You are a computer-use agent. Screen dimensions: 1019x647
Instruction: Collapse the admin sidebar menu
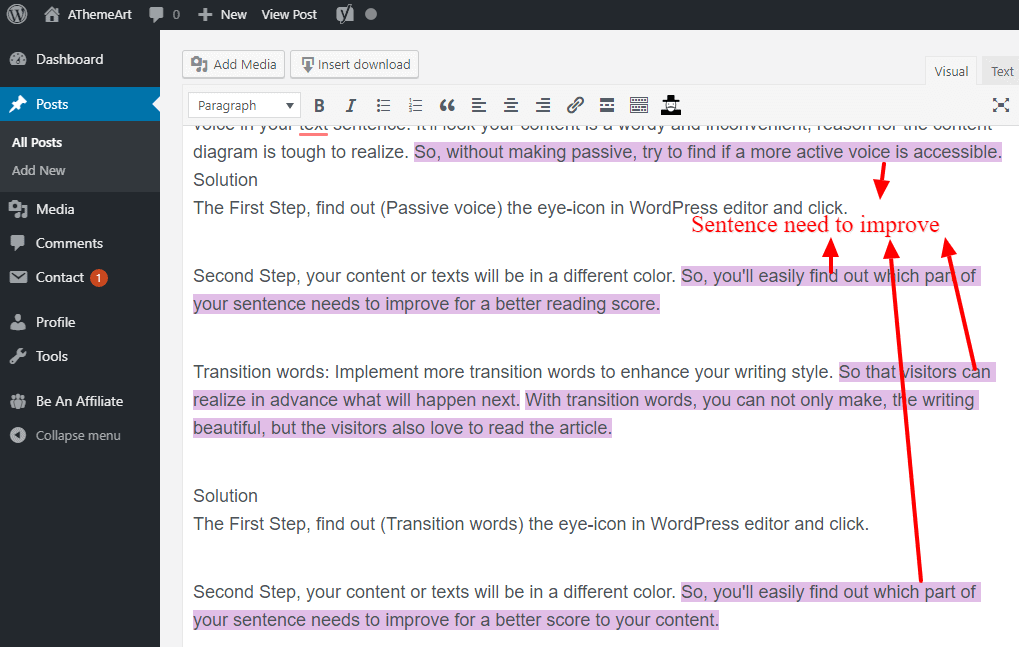(78, 436)
